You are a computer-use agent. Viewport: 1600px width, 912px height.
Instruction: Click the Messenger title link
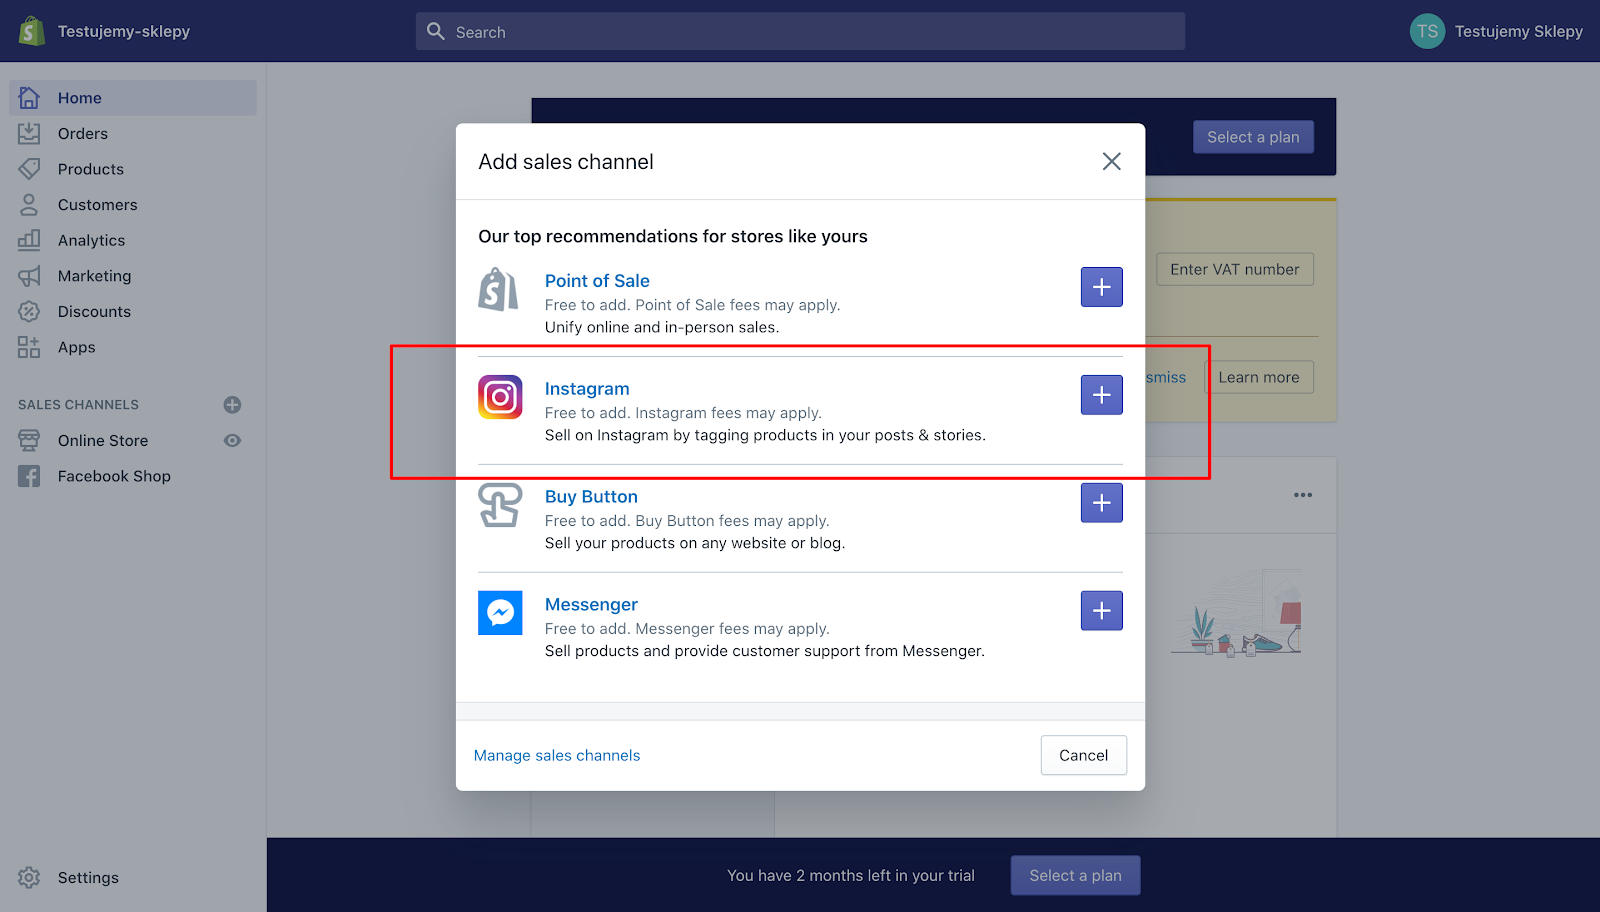(x=591, y=605)
